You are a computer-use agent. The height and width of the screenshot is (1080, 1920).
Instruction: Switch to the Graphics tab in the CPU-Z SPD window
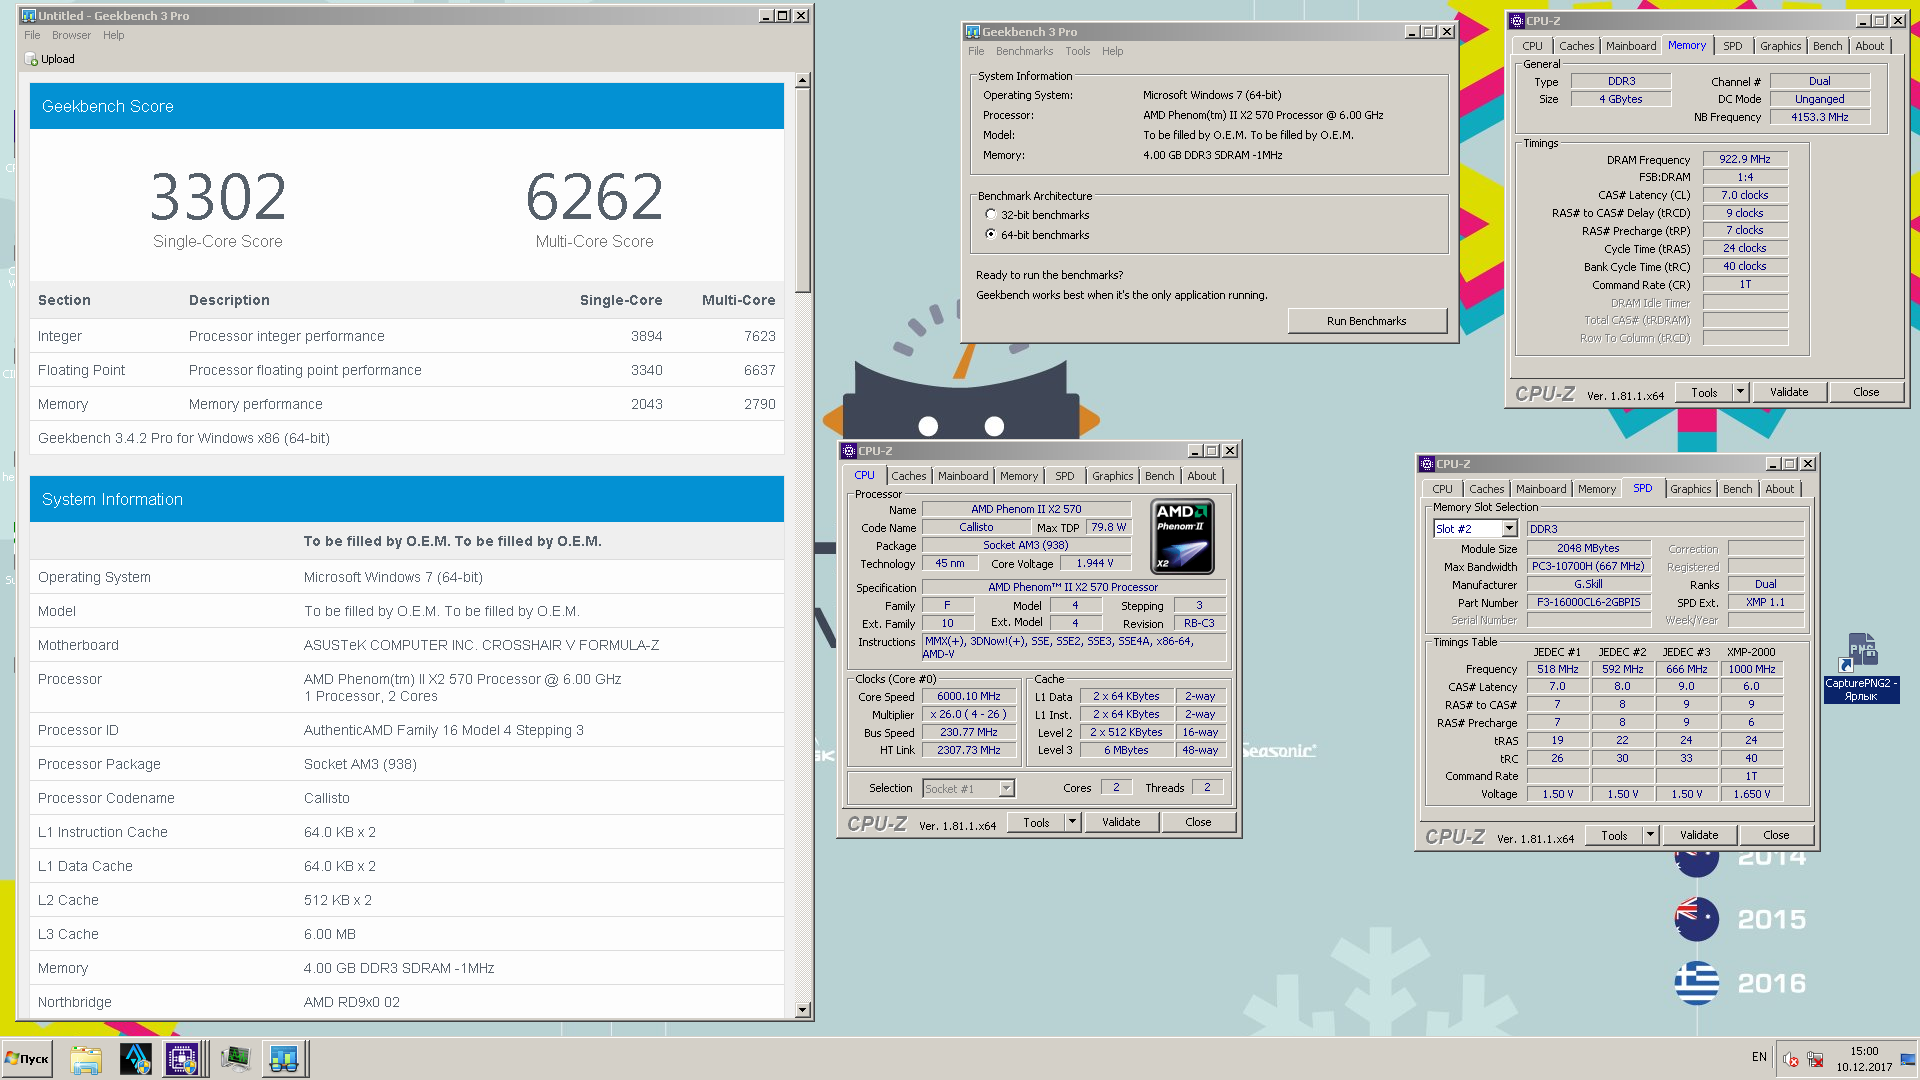point(1690,489)
